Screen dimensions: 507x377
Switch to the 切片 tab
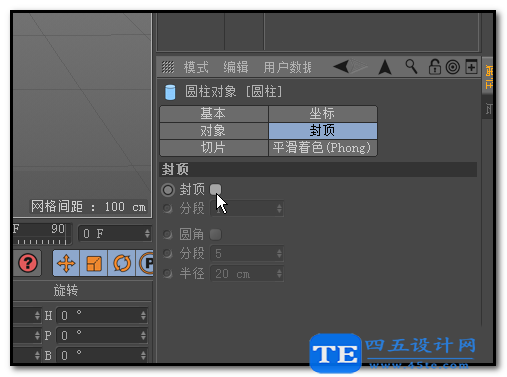pyautogui.click(x=214, y=148)
